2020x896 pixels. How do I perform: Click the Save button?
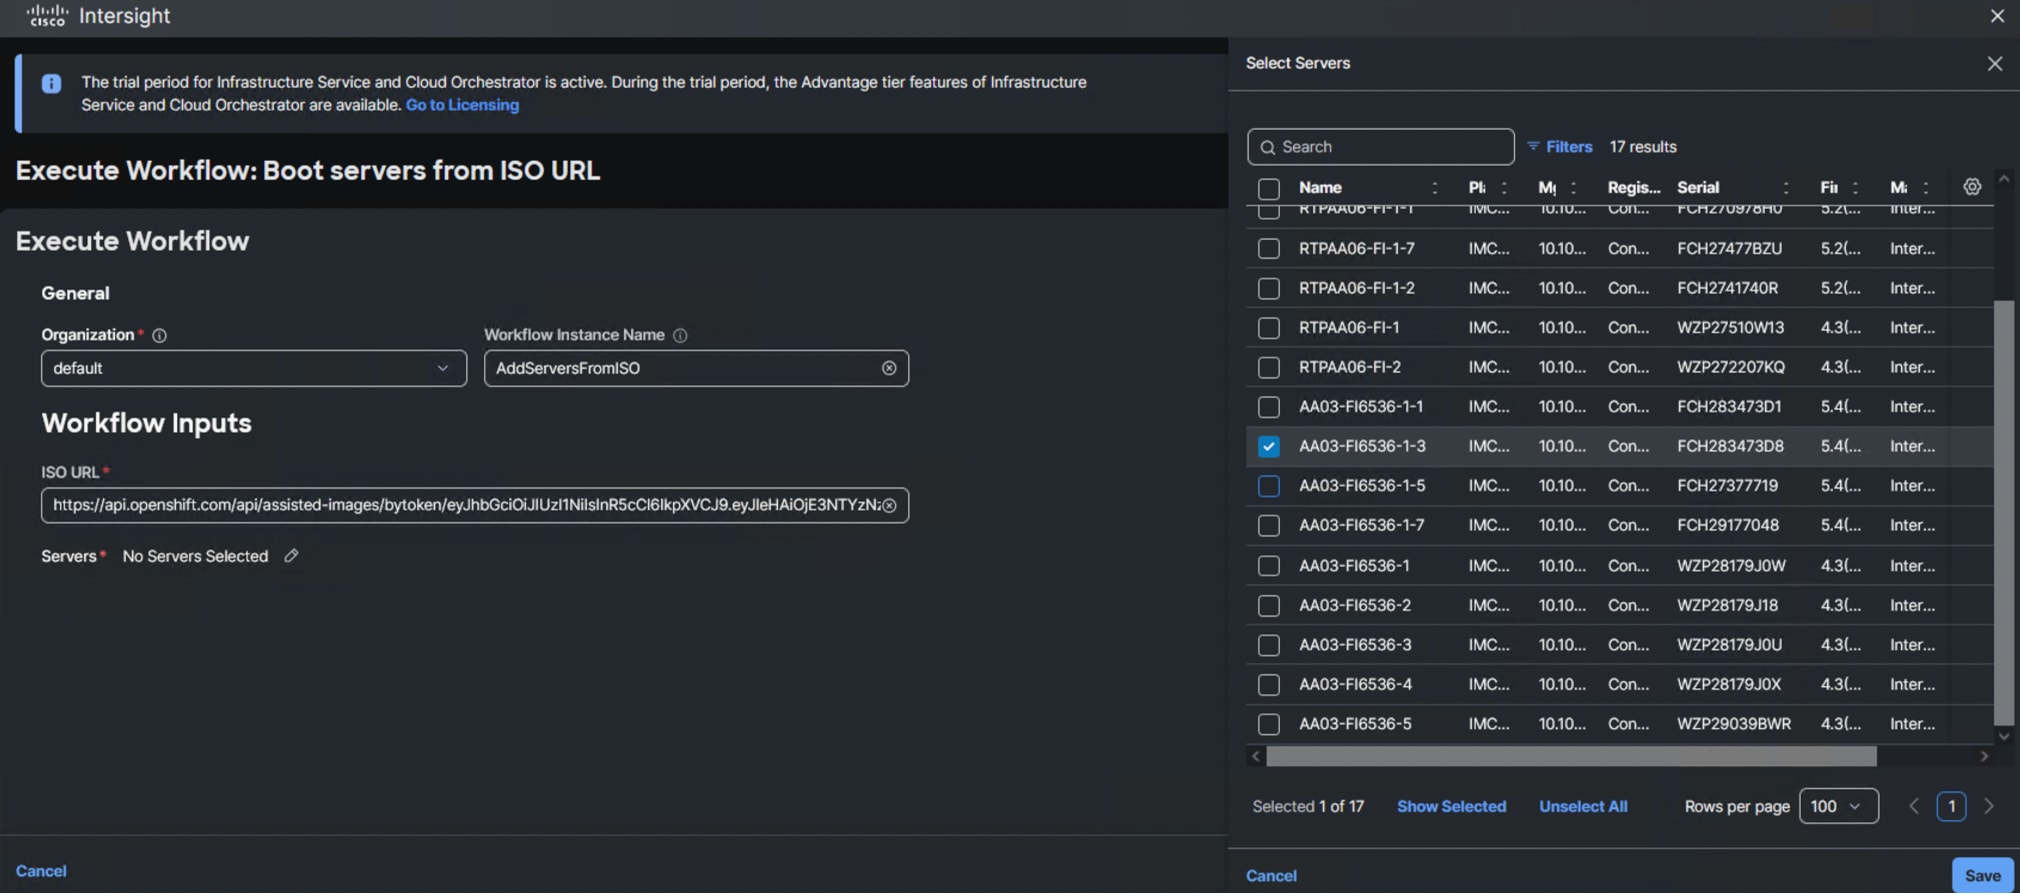(1981, 876)
